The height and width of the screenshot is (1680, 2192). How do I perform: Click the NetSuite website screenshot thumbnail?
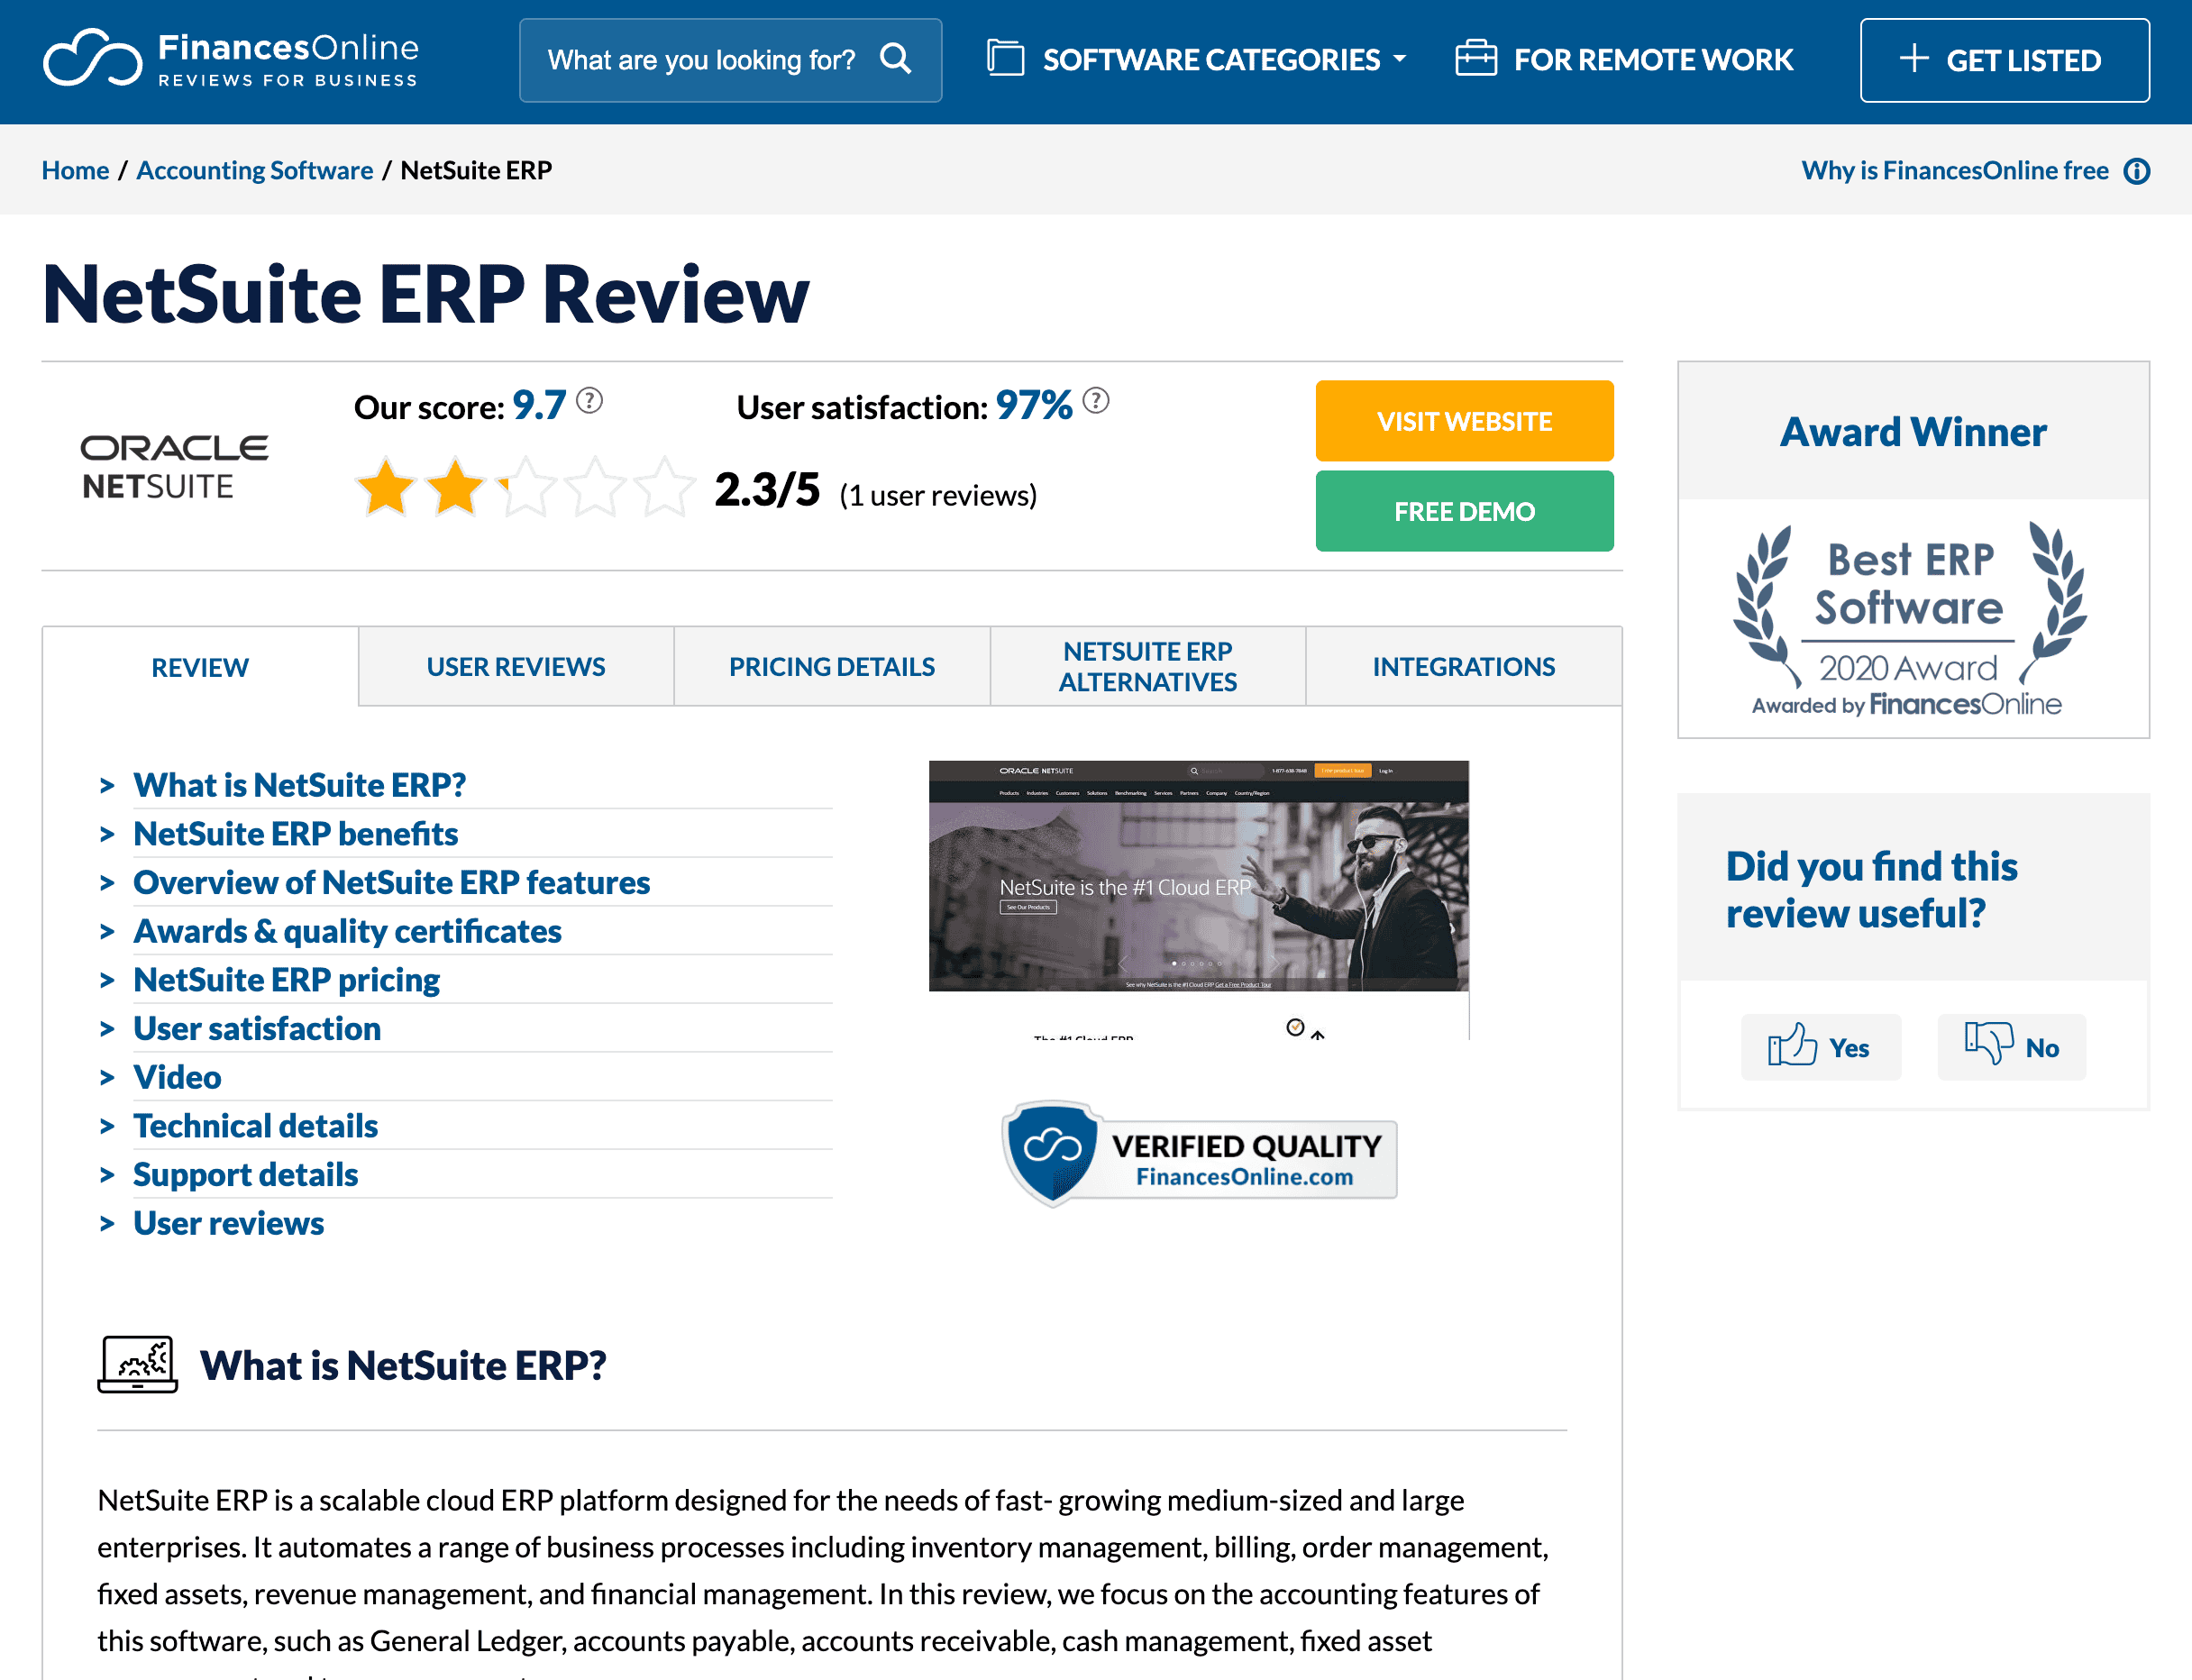pos(1198,899)
